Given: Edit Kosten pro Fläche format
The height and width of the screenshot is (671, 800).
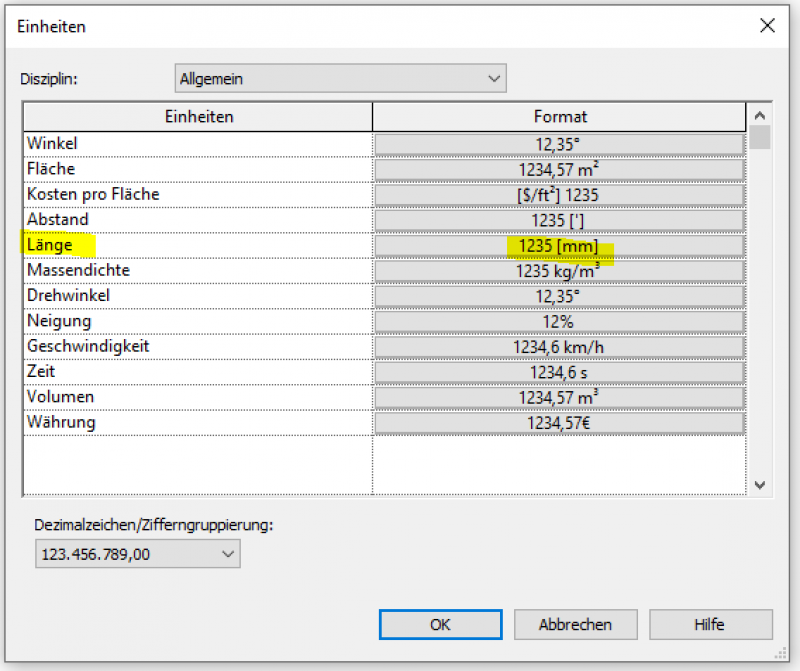Looking at the screenshot, I should [559, 195].
